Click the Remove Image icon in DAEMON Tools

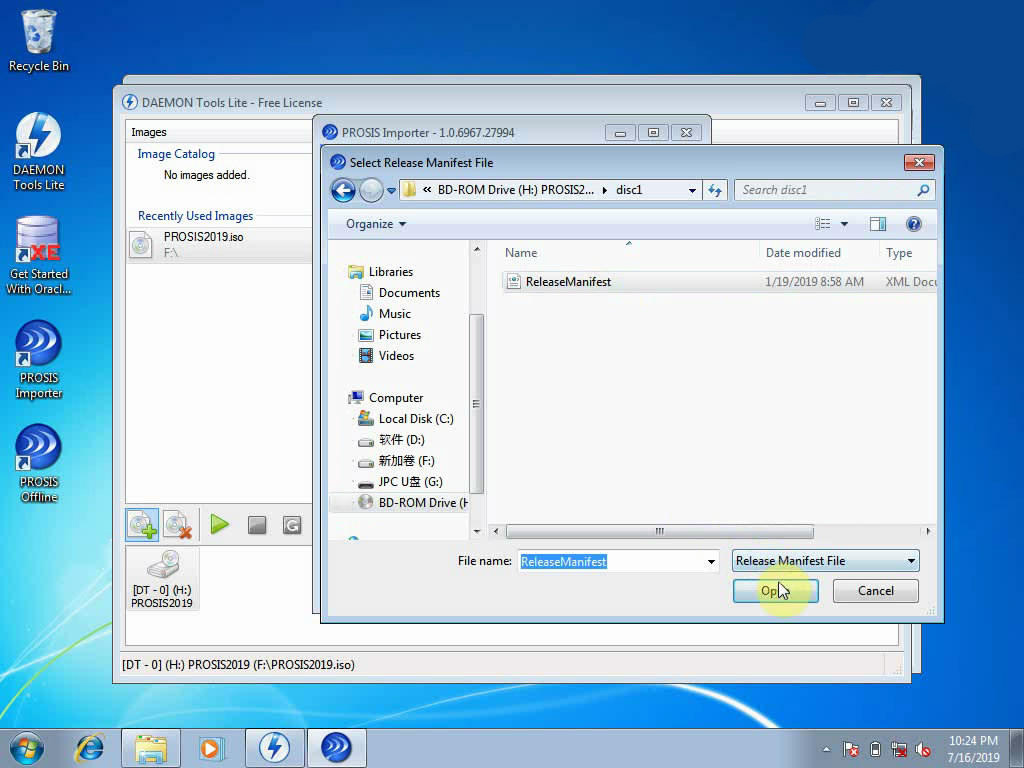[178, 525]
